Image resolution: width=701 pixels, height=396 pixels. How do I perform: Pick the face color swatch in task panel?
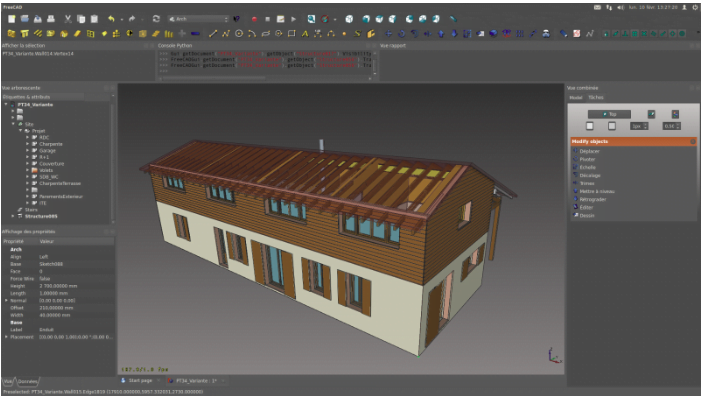click(612, 126)
